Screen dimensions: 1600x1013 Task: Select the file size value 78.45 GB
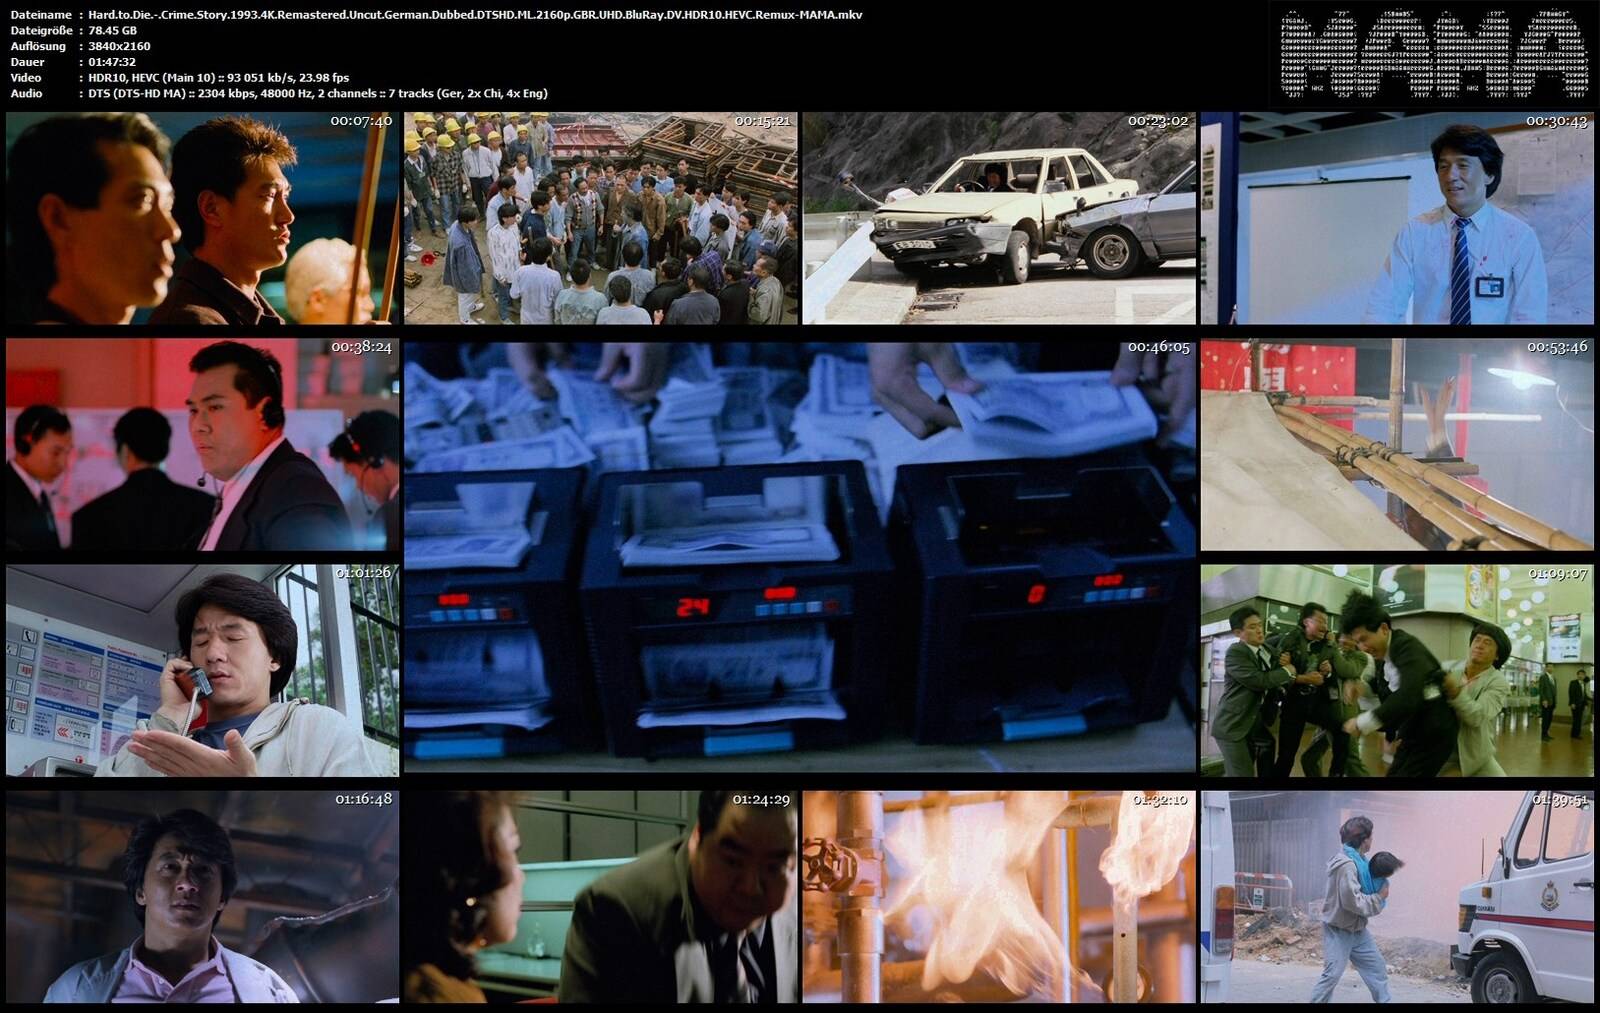tap(112, 31)
